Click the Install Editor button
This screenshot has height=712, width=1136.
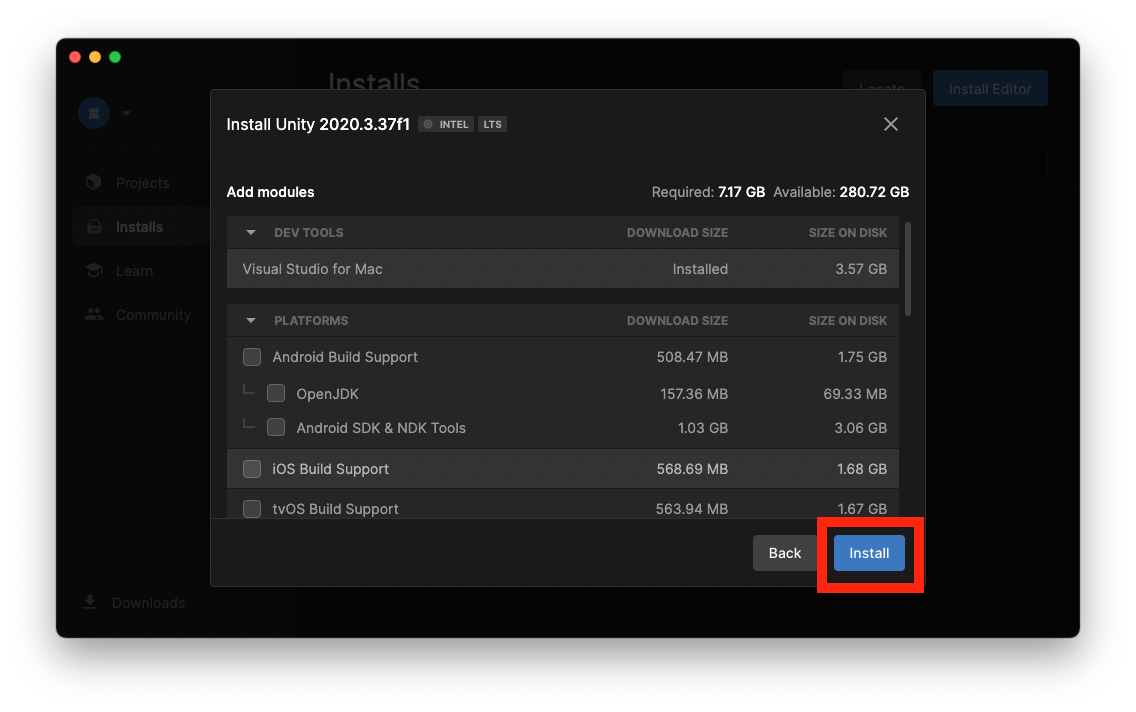990,88
